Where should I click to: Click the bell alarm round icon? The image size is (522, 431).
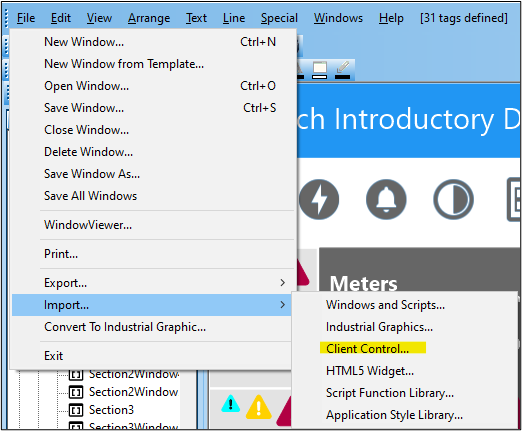coord(386,199)
